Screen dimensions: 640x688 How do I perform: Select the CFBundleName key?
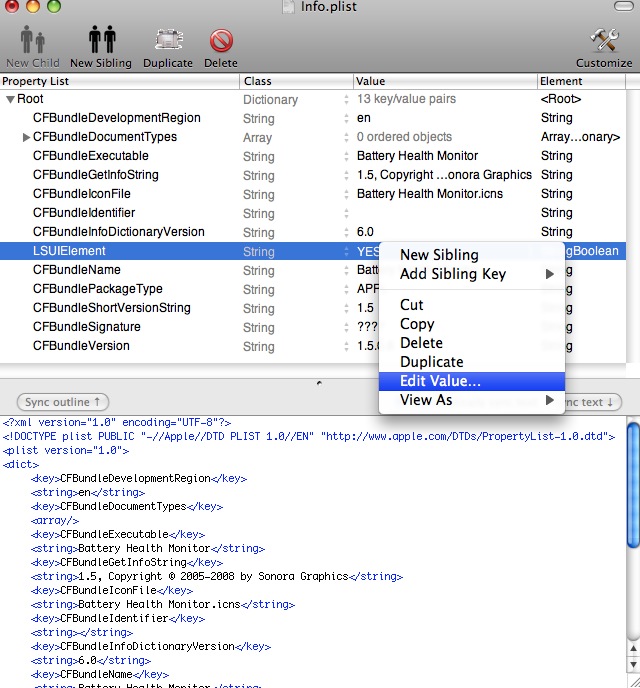[76, 270]
